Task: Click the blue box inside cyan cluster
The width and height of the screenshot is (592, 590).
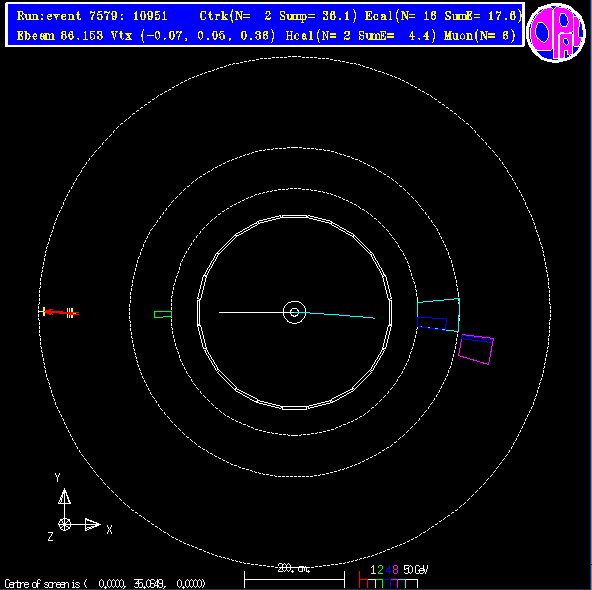Action: [432, 323]
